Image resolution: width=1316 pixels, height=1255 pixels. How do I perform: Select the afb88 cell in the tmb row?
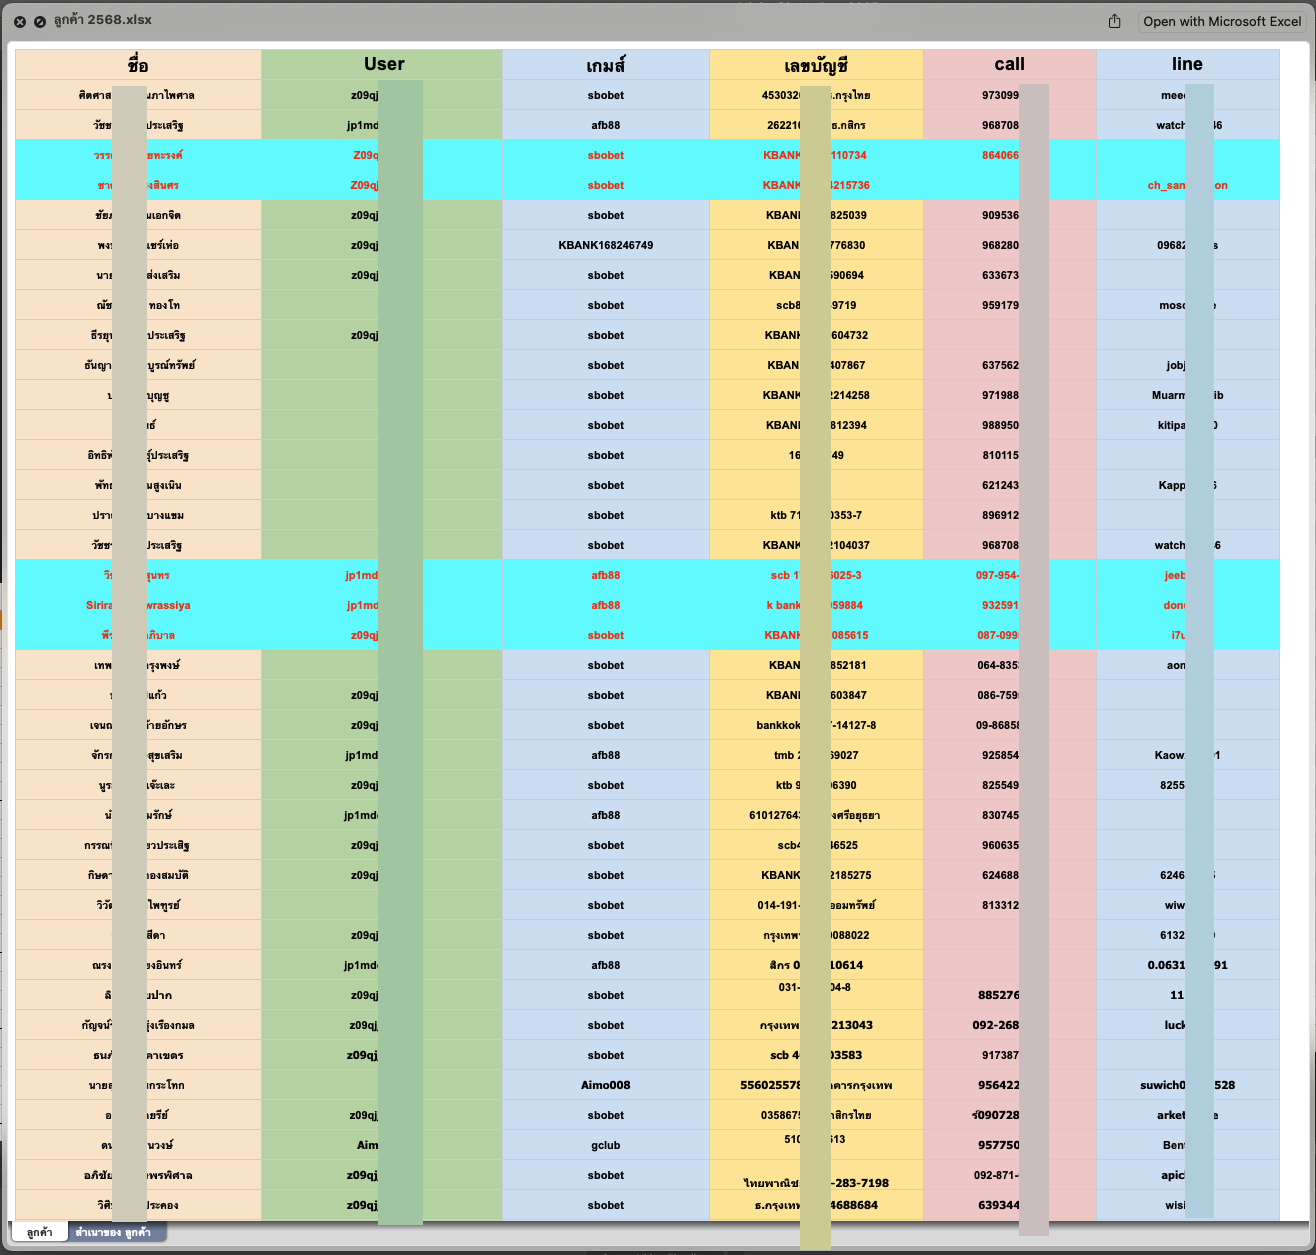(606, 755)
